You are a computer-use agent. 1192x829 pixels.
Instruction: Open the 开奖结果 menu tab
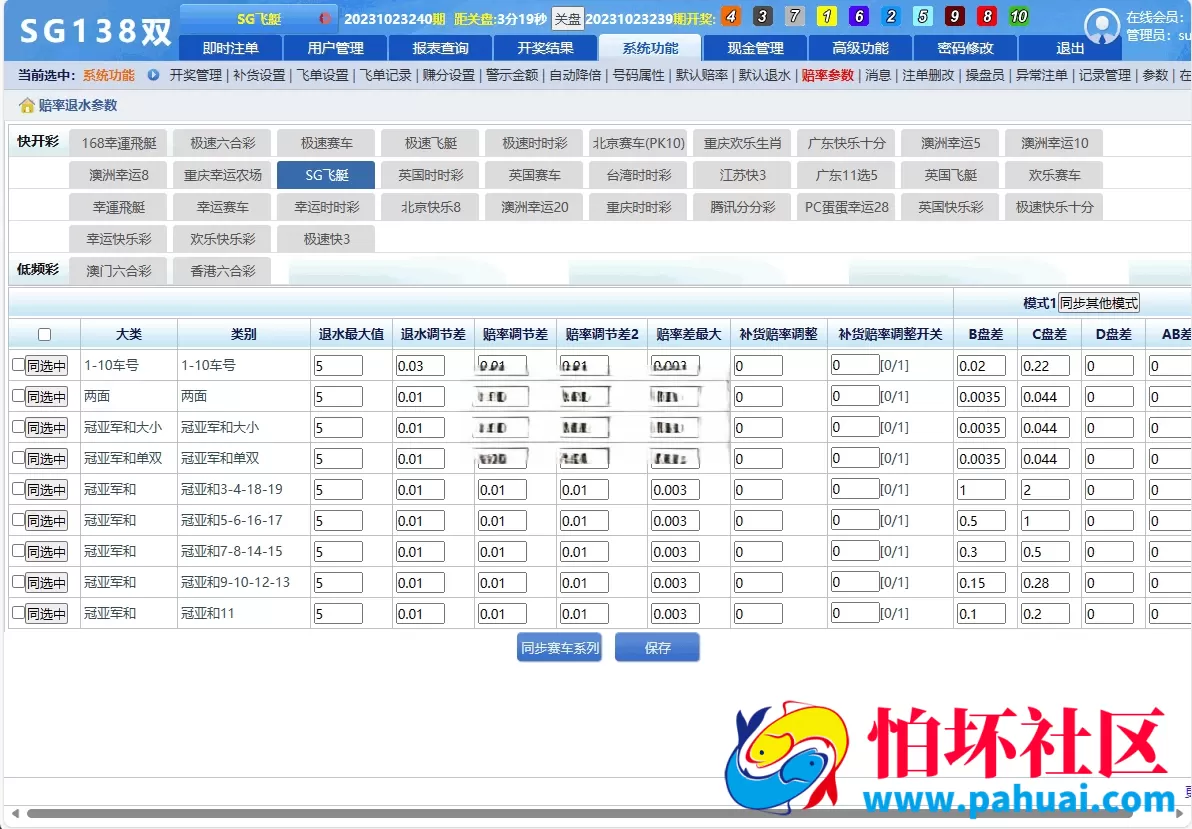545,48
